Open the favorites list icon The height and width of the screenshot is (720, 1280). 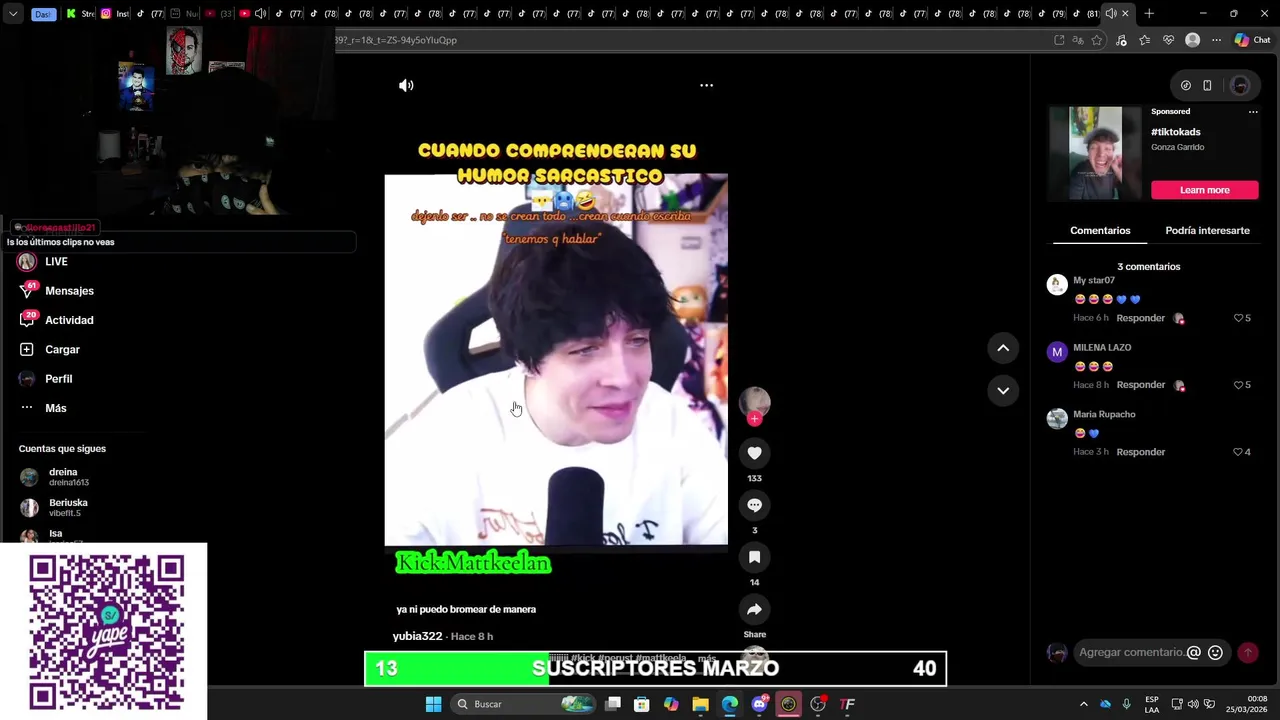click(1144, 40)
